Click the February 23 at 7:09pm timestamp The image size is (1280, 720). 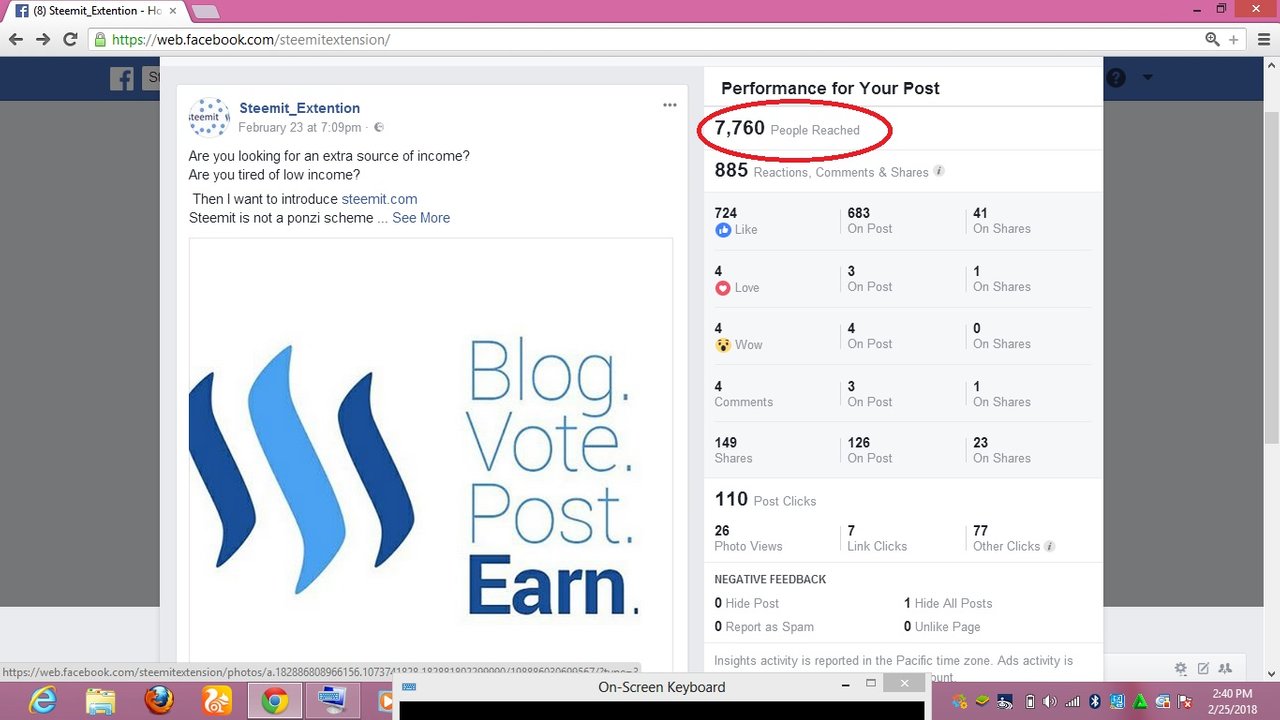click(300, 128)
